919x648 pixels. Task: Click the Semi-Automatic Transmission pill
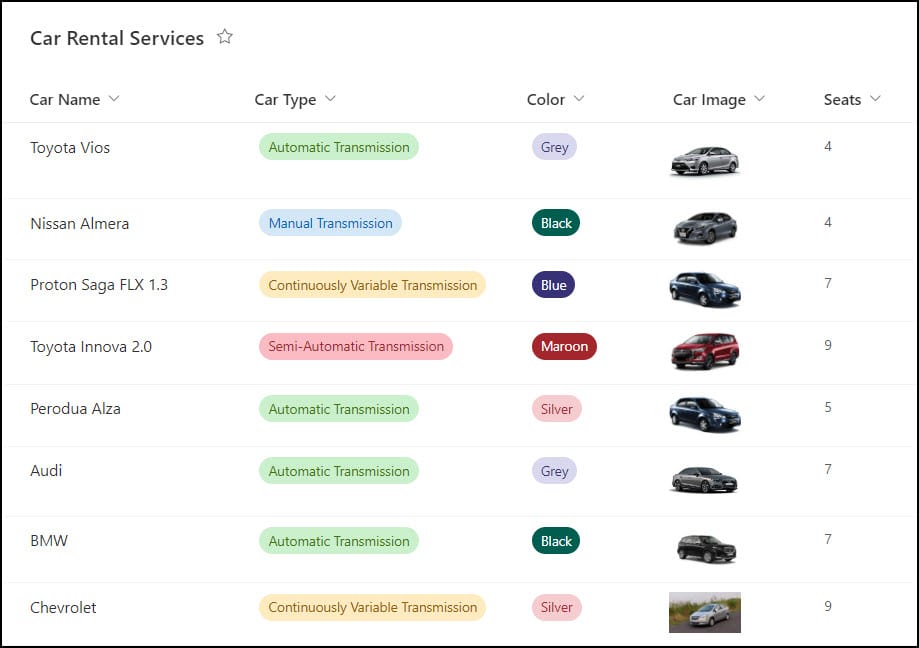[x=356, y=346]
